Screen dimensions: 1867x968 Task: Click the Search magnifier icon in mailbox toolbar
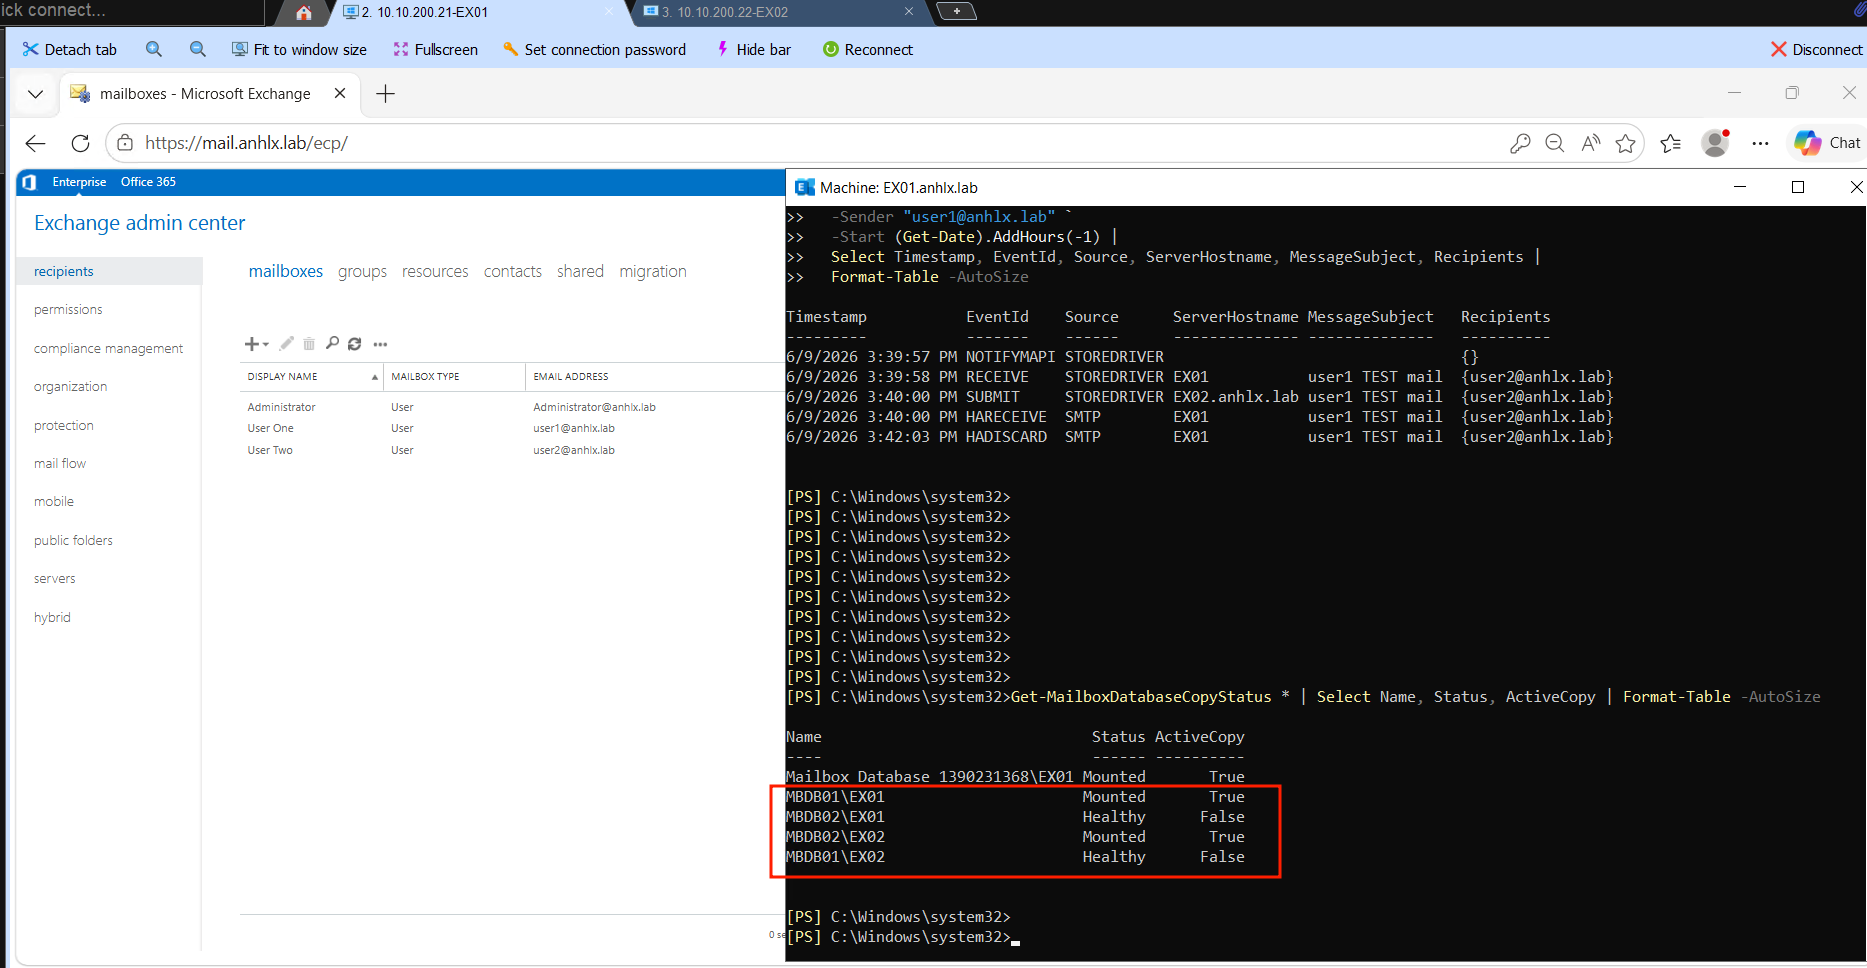332,343
